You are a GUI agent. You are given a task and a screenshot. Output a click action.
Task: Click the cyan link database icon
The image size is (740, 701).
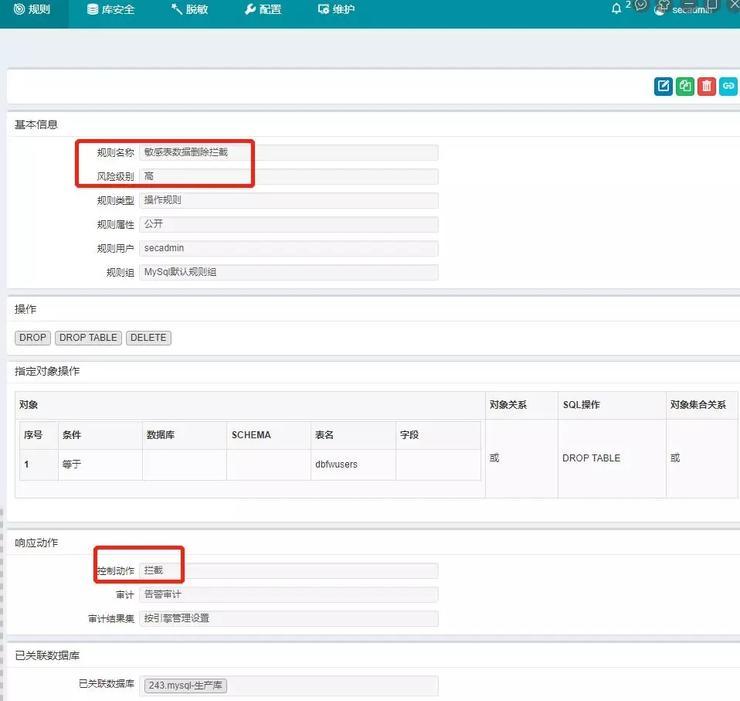click(728, 86)
